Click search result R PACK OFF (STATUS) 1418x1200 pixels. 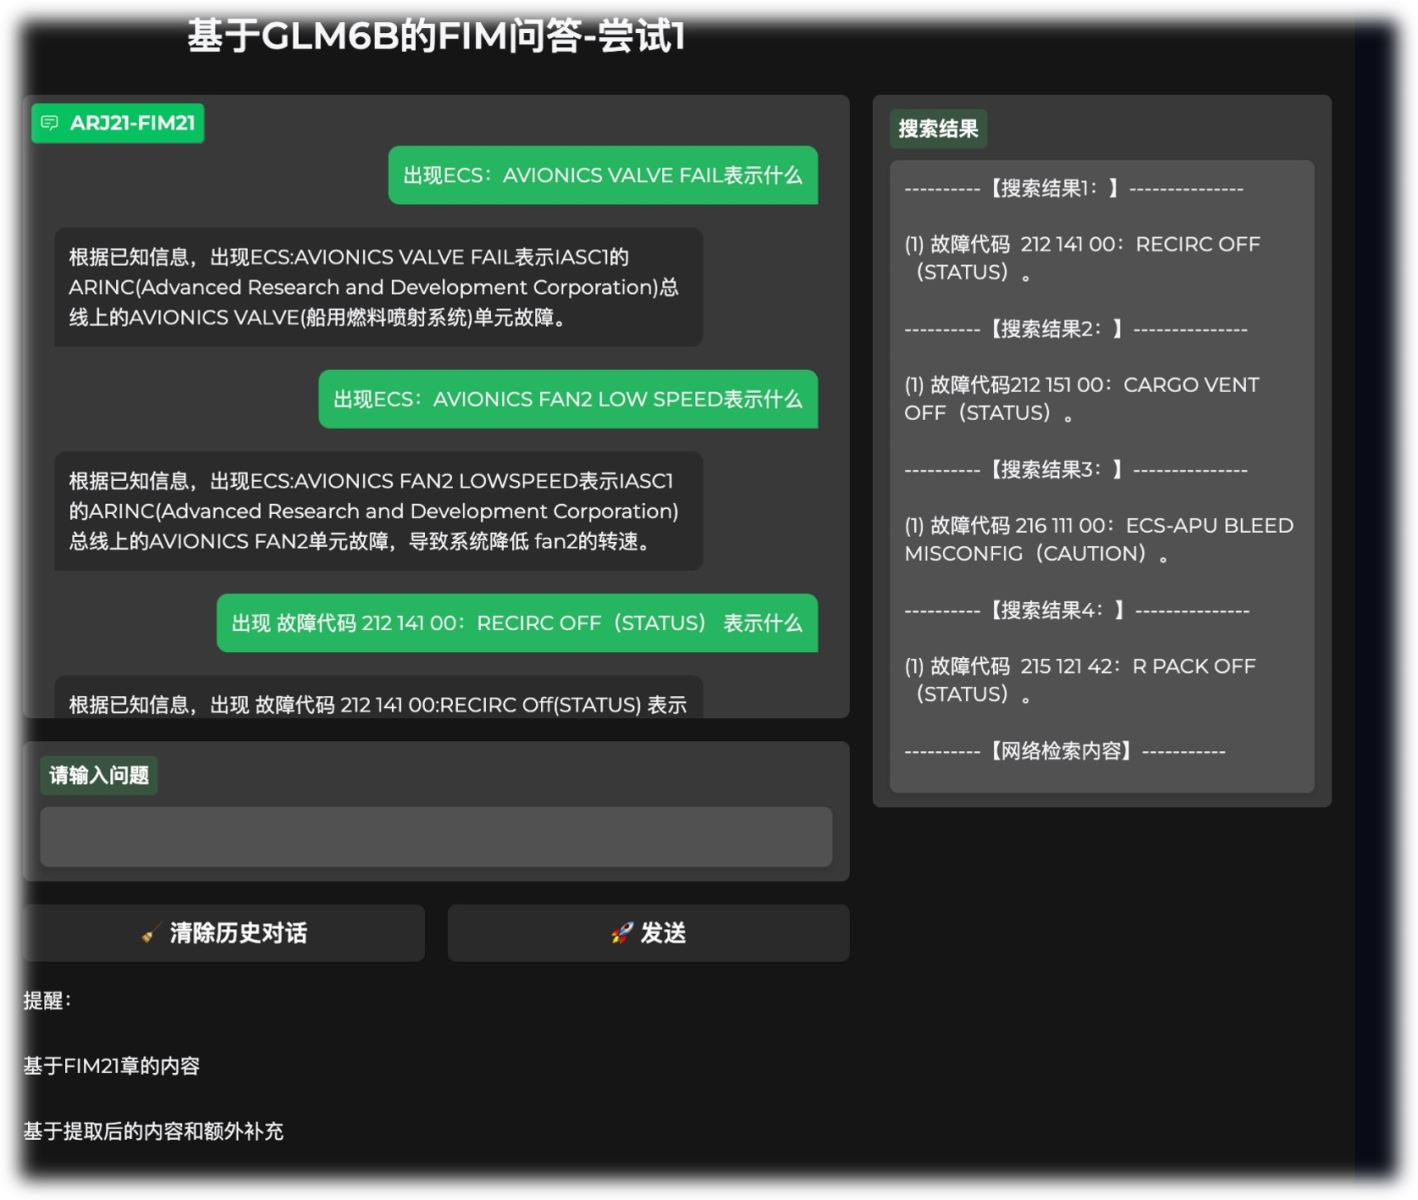click(x=1080, y=680)
